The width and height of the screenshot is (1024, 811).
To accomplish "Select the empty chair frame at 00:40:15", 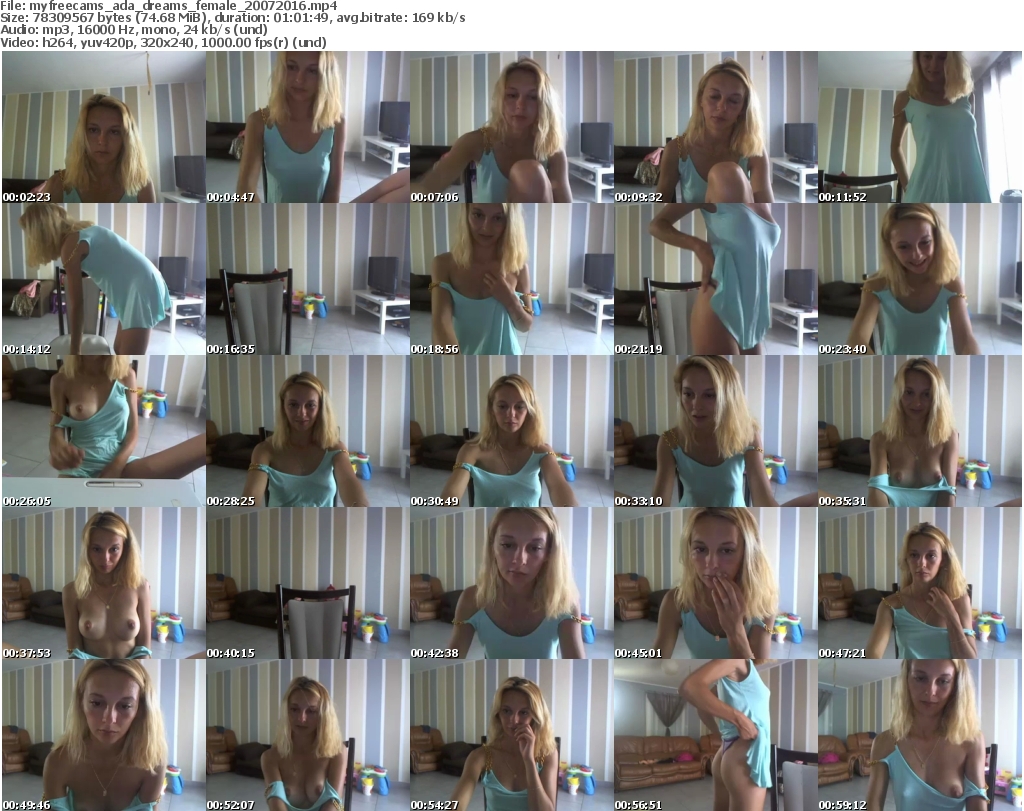I will (308, 583).
